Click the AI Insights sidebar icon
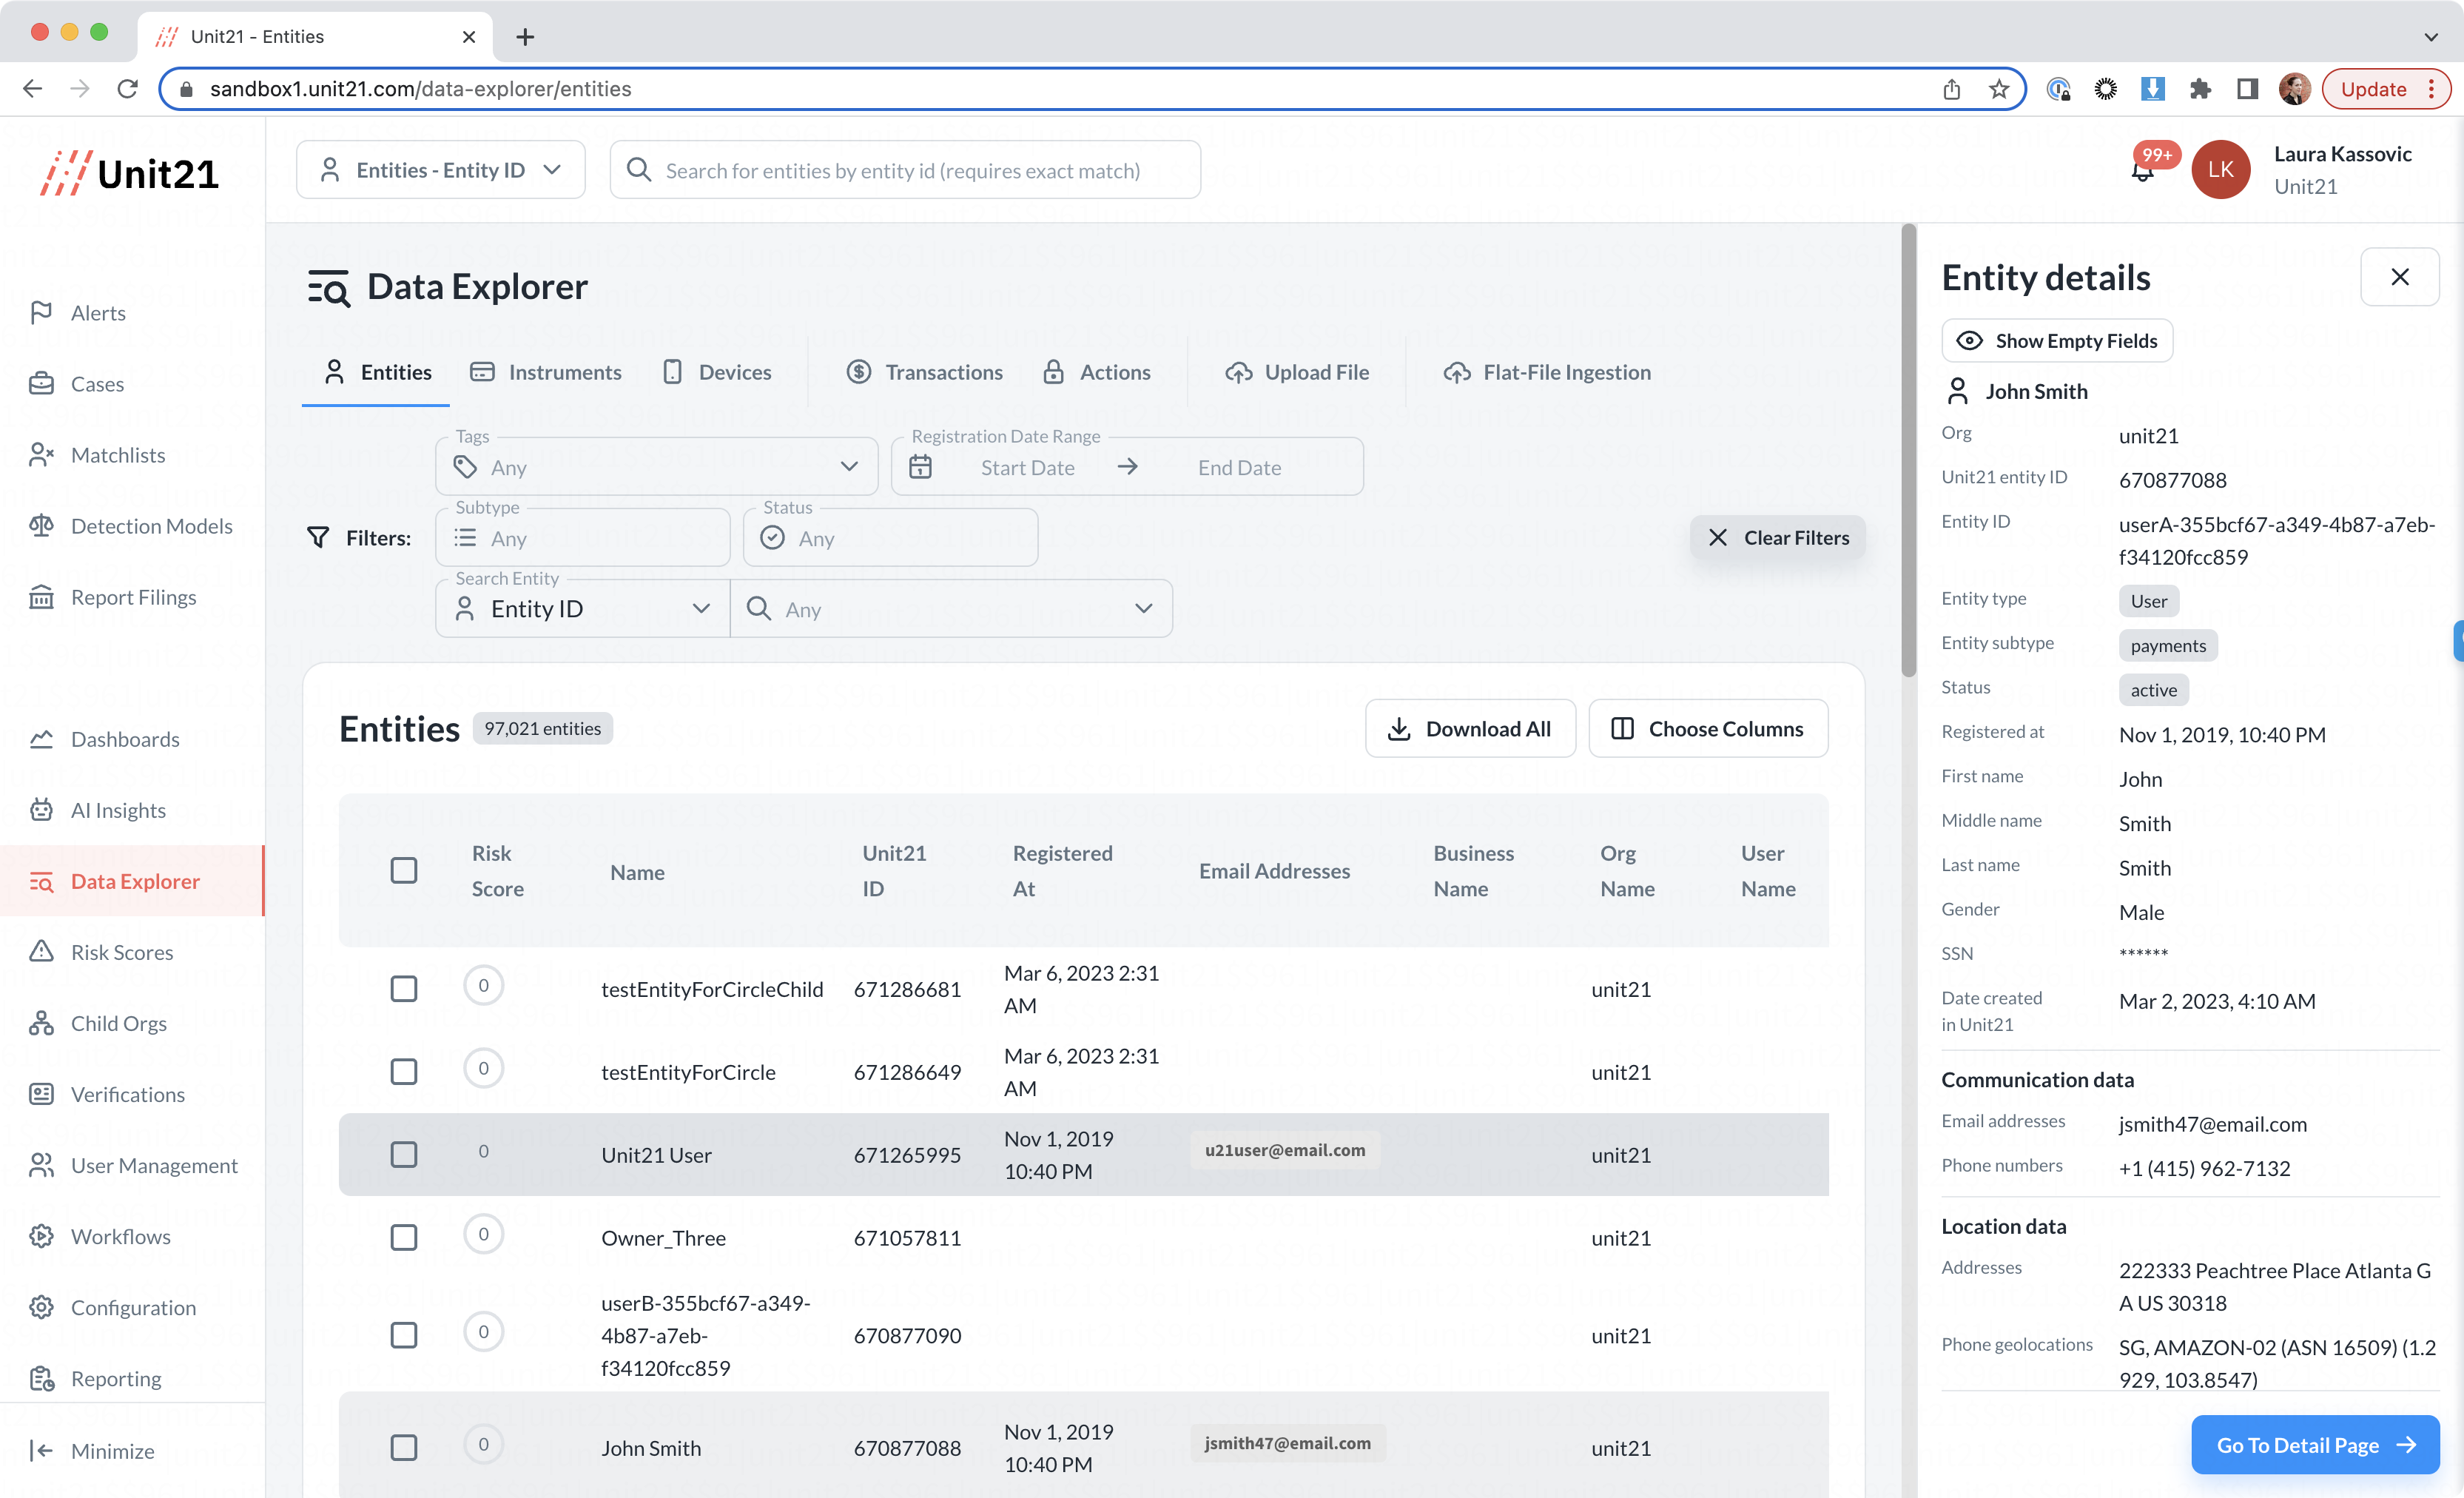This screenshot has width=2464, height=1498. pyautogui.click(x=41, y=810)
